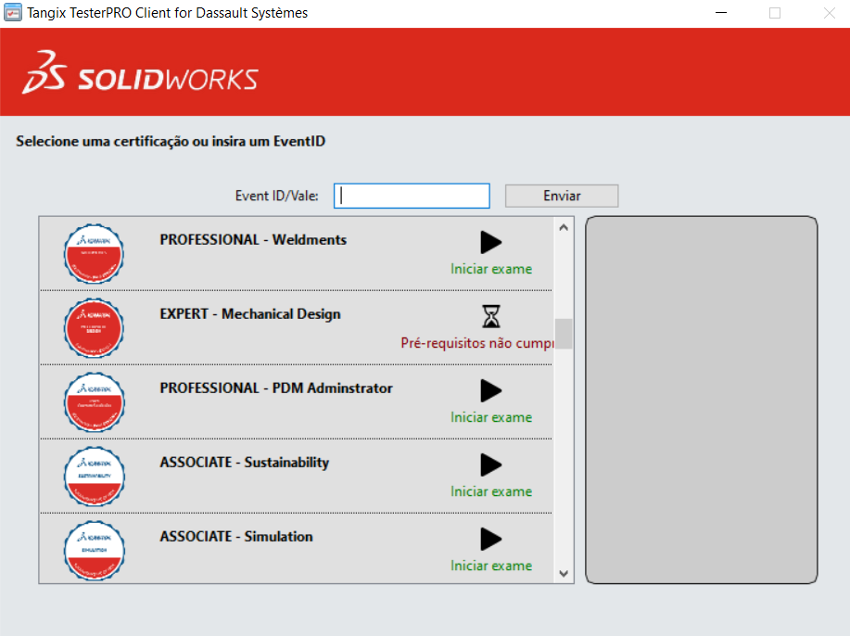Choose the Sustainability certification badge
This screenshot has width=850, height=636.
point(94,475)
